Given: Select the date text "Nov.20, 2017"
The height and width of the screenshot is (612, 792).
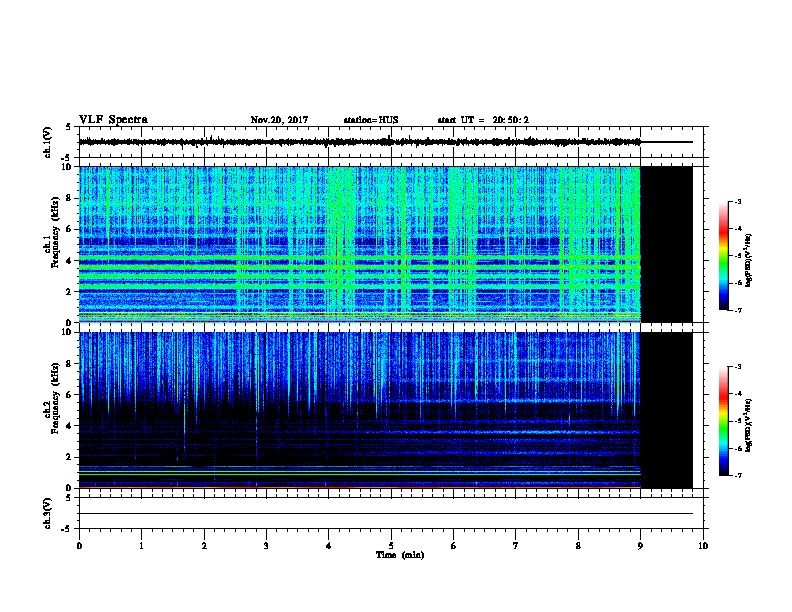Looking at the screenshot, I should (x=279, y=120).
